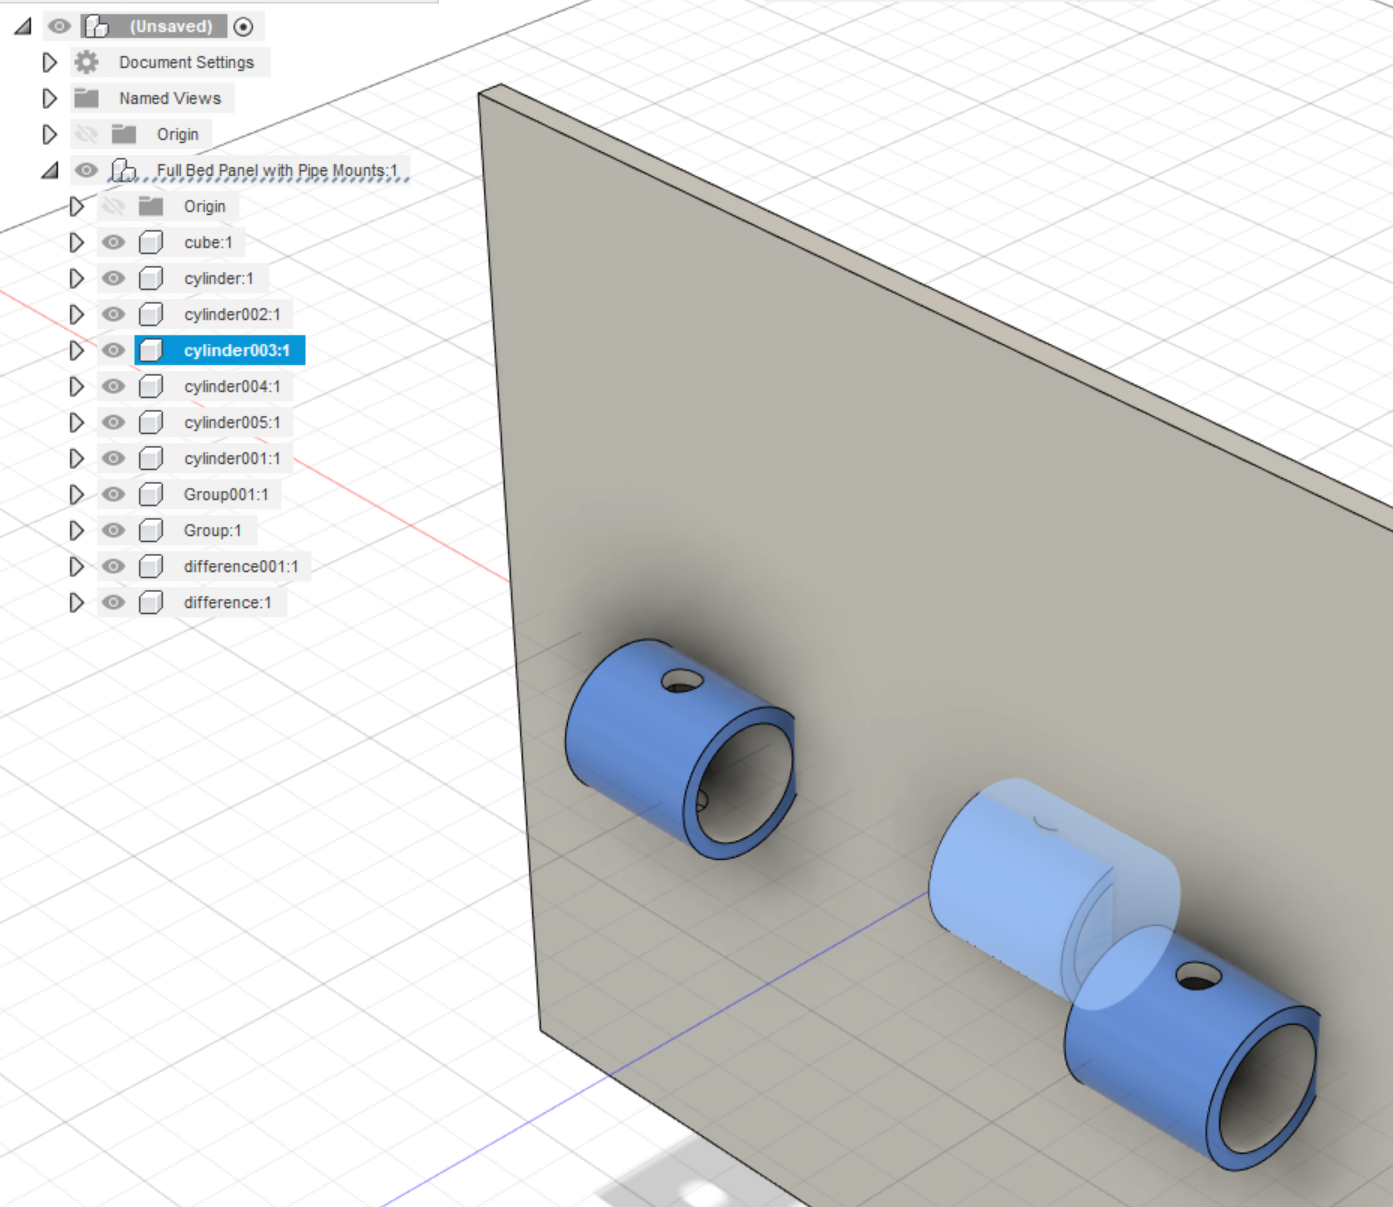
Task: Hide the cylinder002:1 component
Action: (x=114, y=314)
